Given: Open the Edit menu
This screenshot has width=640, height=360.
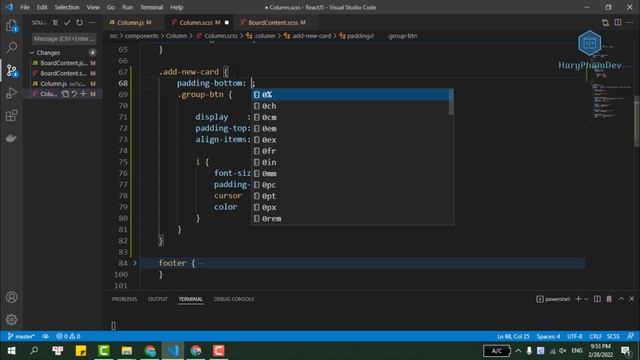Looking at the screenshot, I should pos(42,7).
